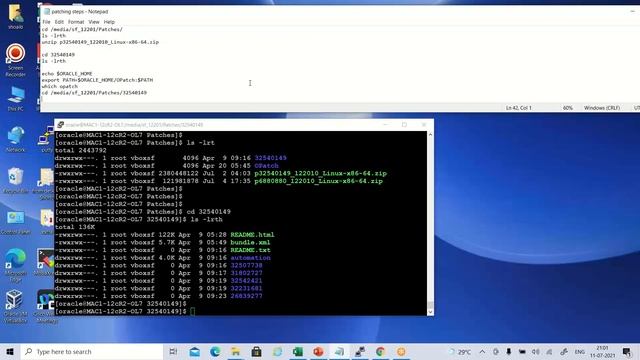Open the volume control in system tray
640x360 pixels.
(536, 351)
